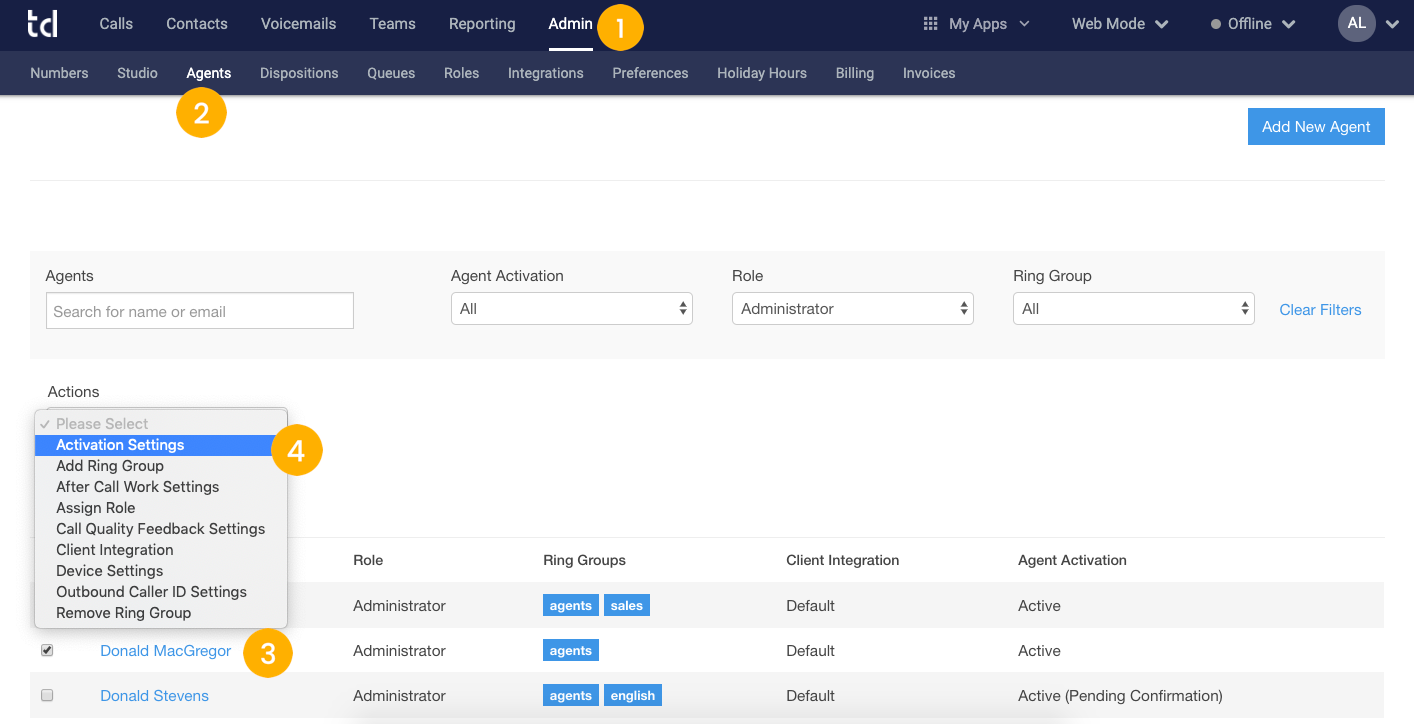1414x724 pixels.
Task: Click the AL user avatar
Action: pyautogui.click(x=1356, y=23)
